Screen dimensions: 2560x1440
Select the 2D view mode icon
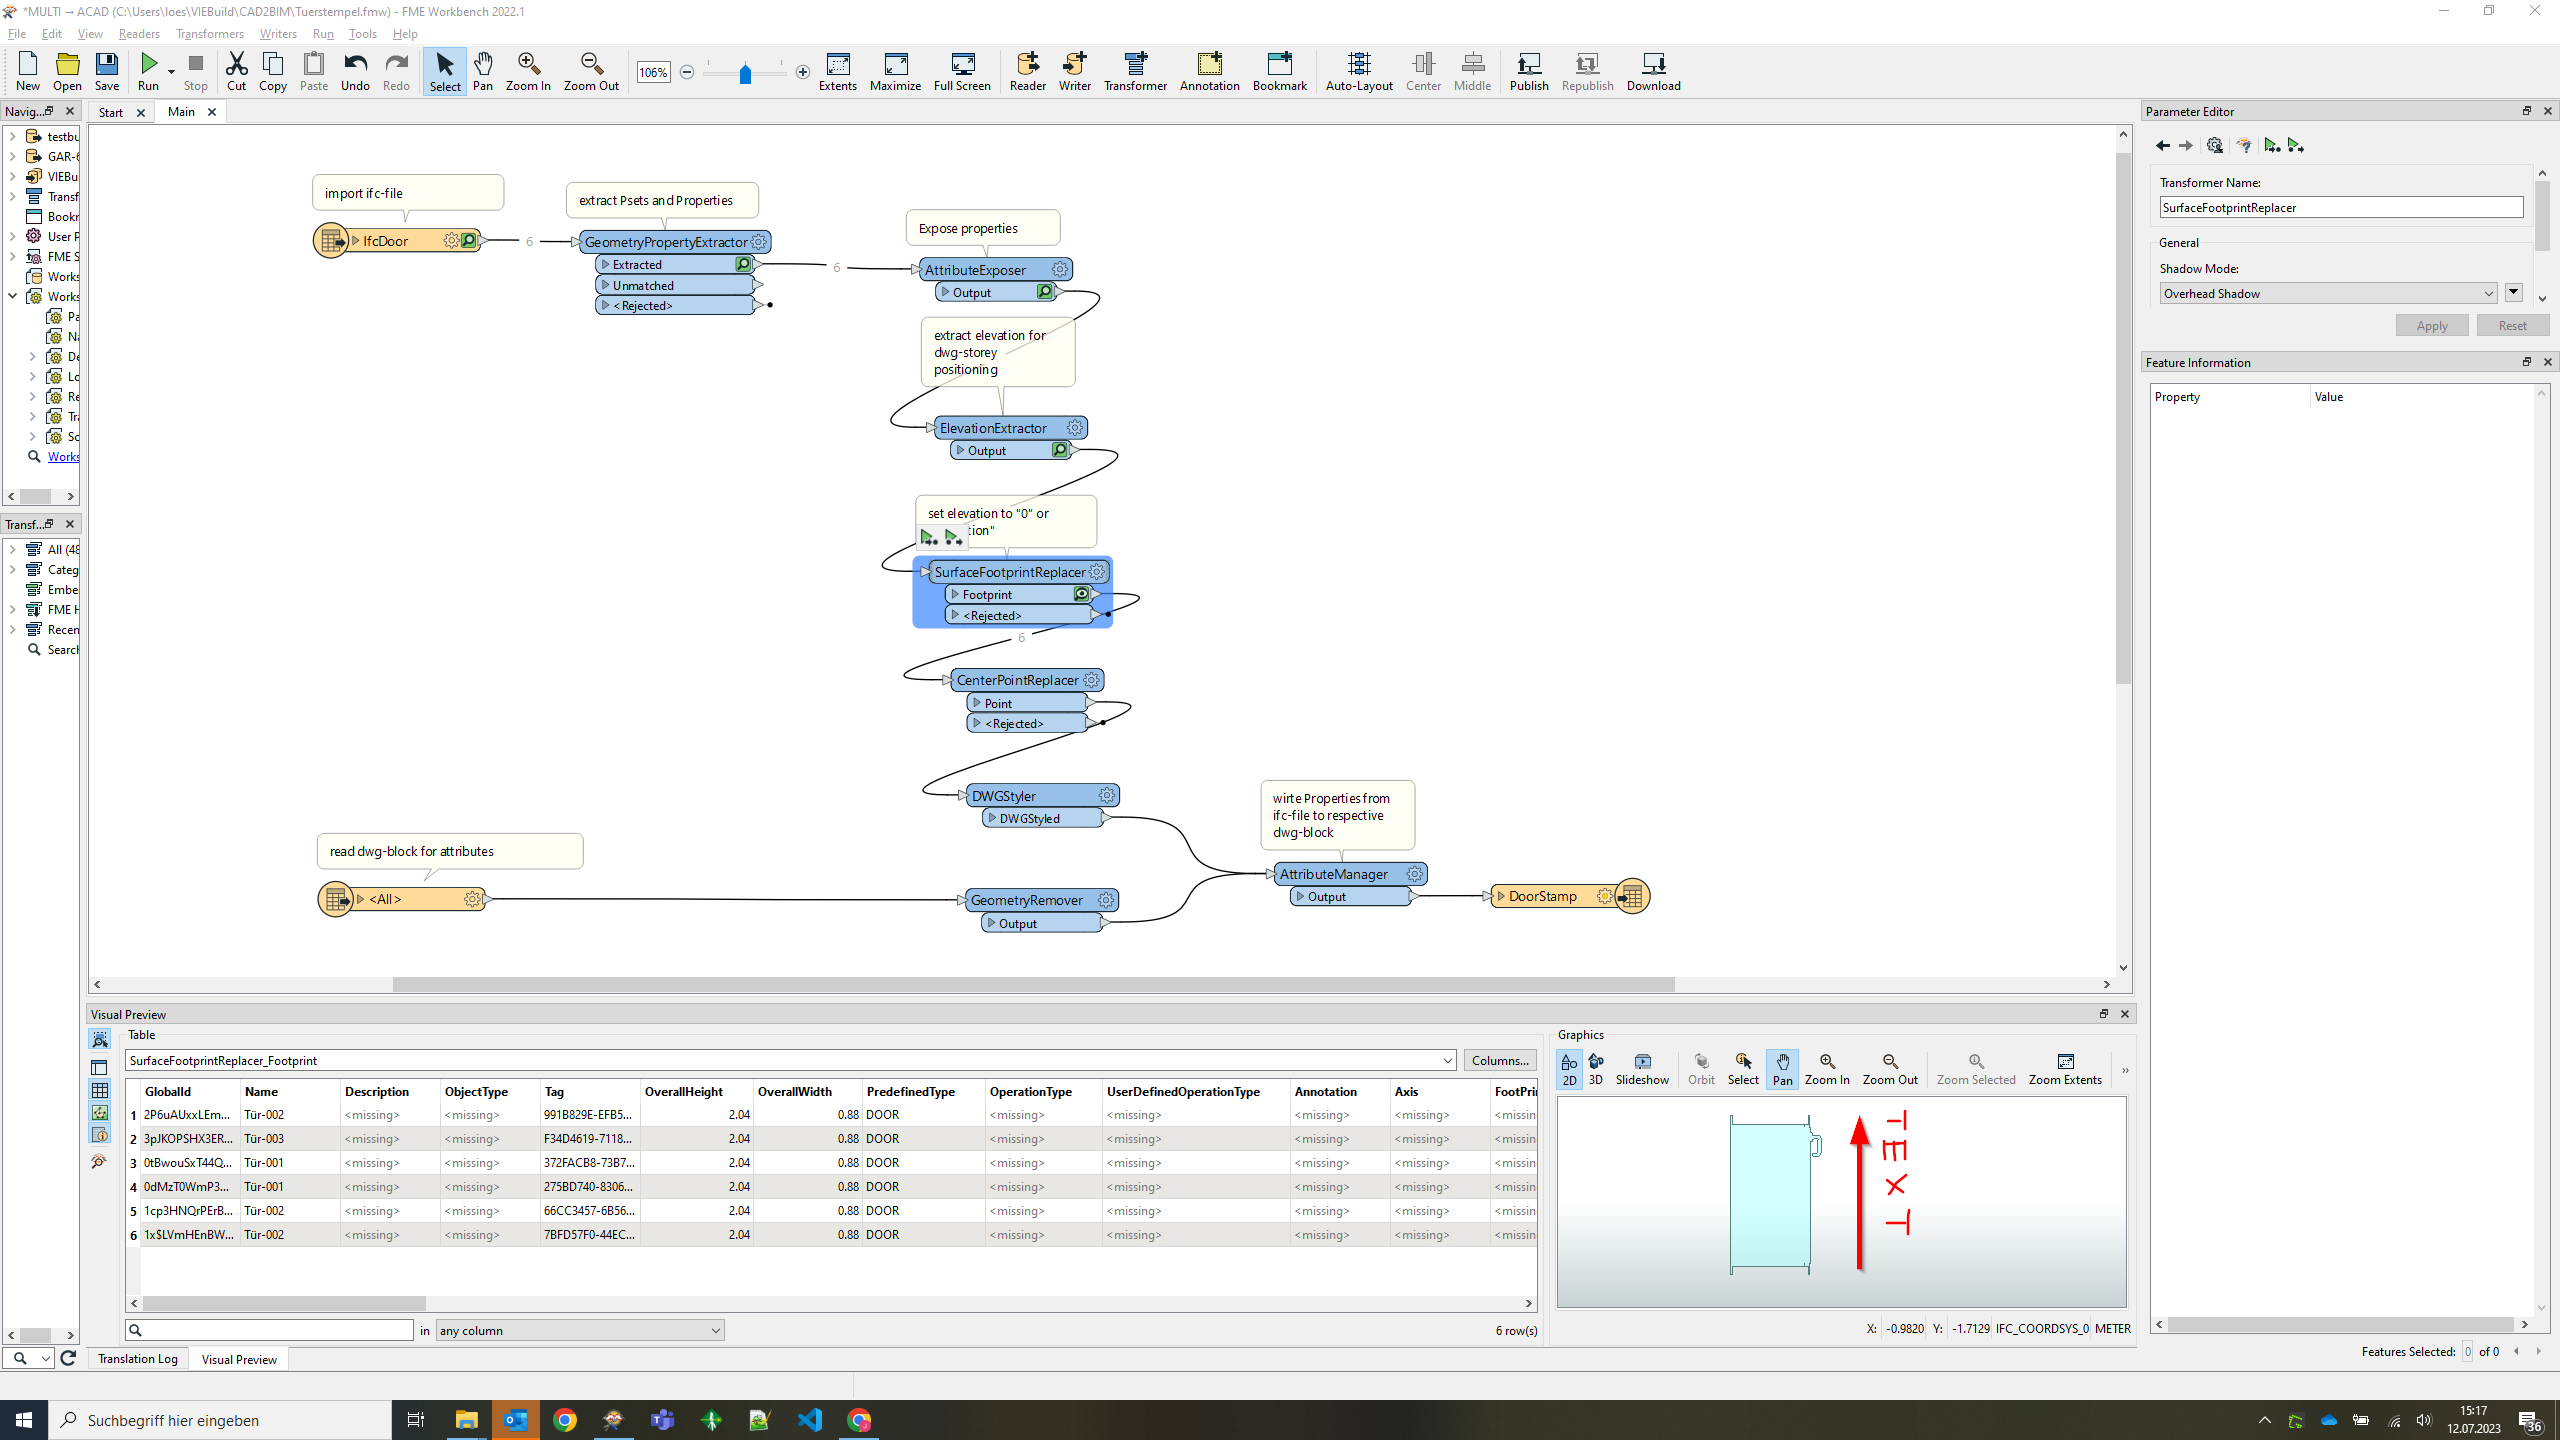[1568, 1067]
